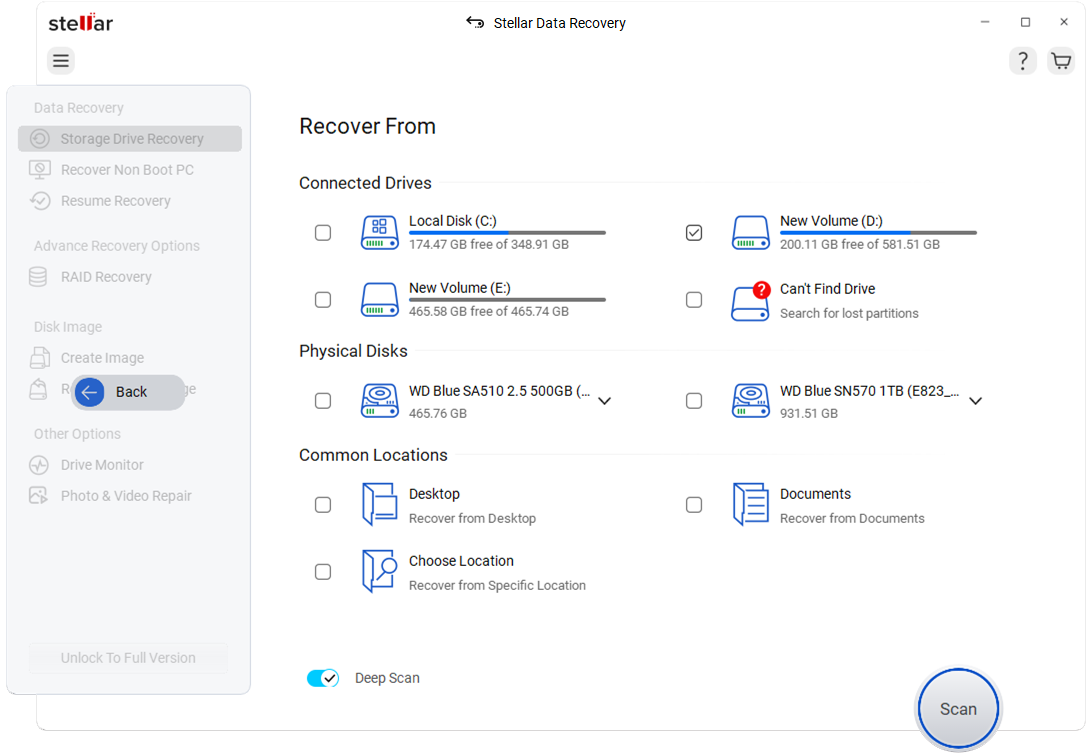Click "465.58 GB free of 465.74 GB" text

coord(489,311)
